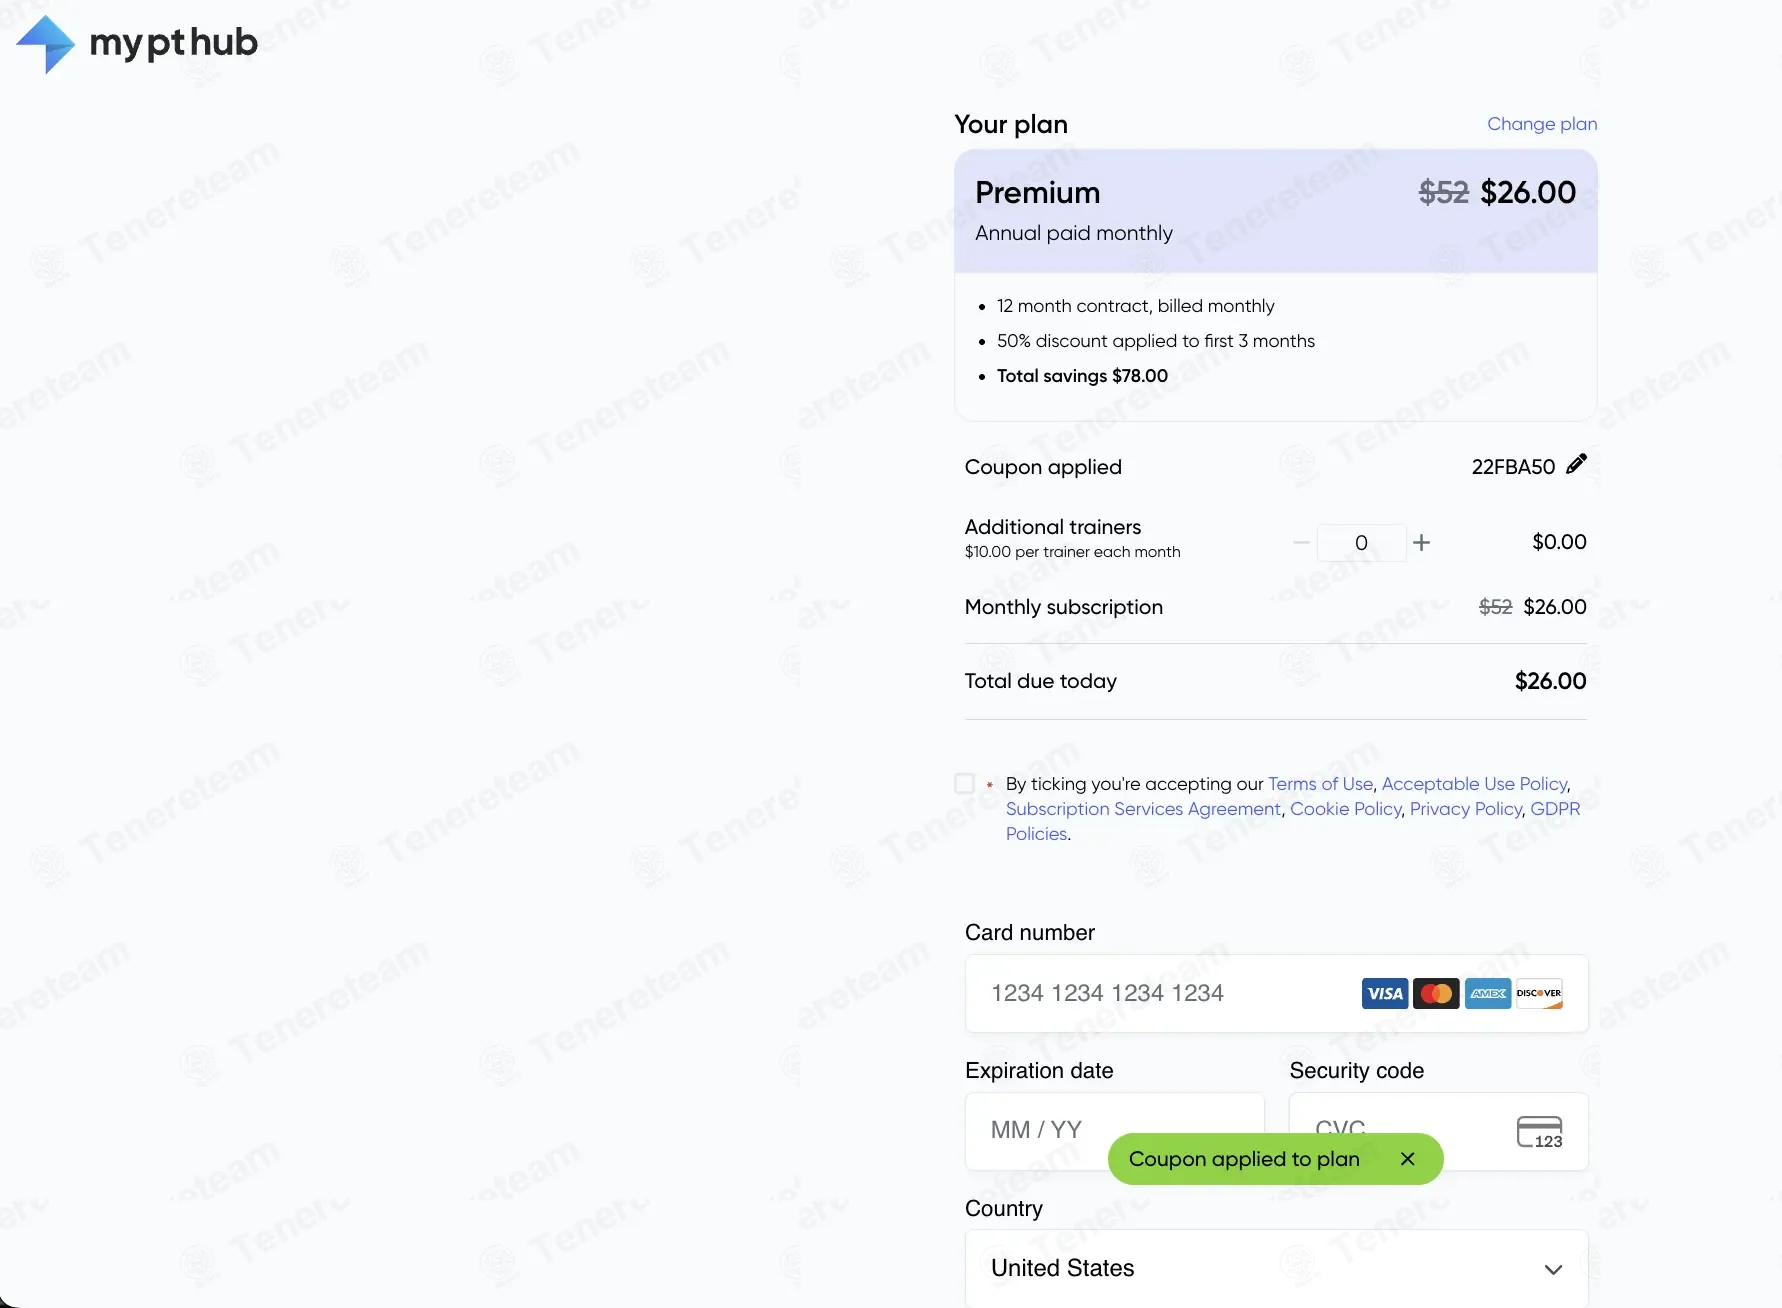Focus the Card number field
Screen dimensions: 1782x1308
[x=1276, y=993]
